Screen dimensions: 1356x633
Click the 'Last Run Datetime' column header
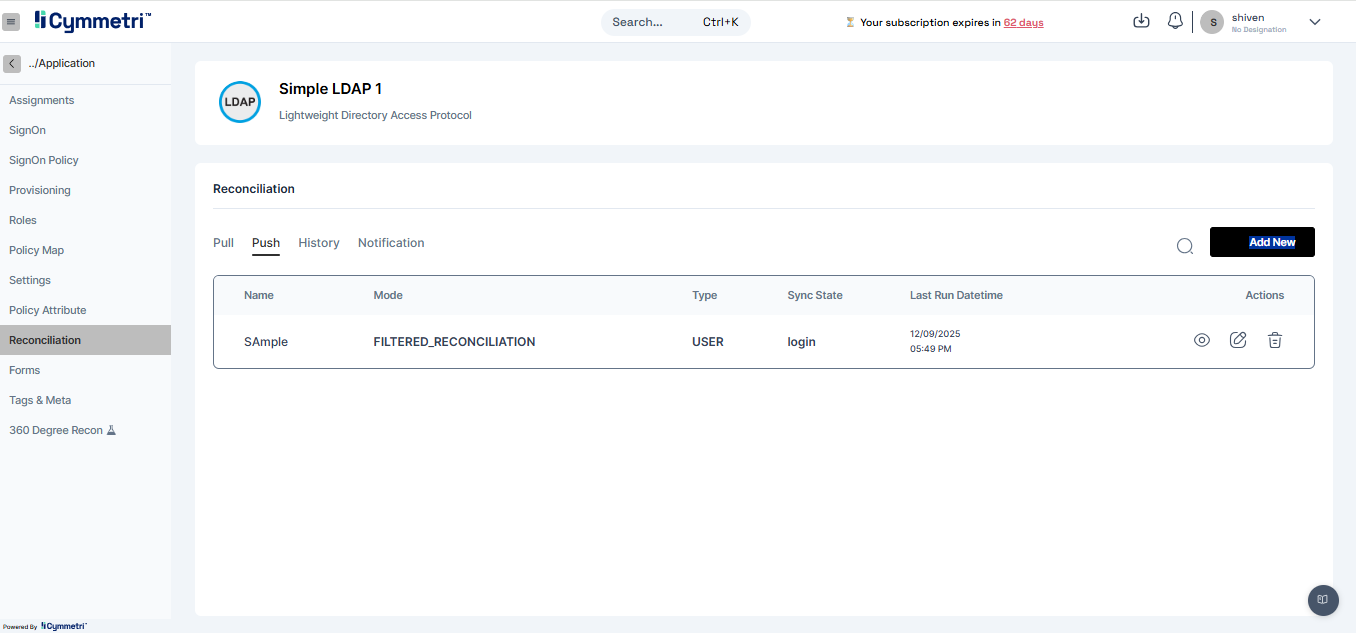[x=956, y=295]
